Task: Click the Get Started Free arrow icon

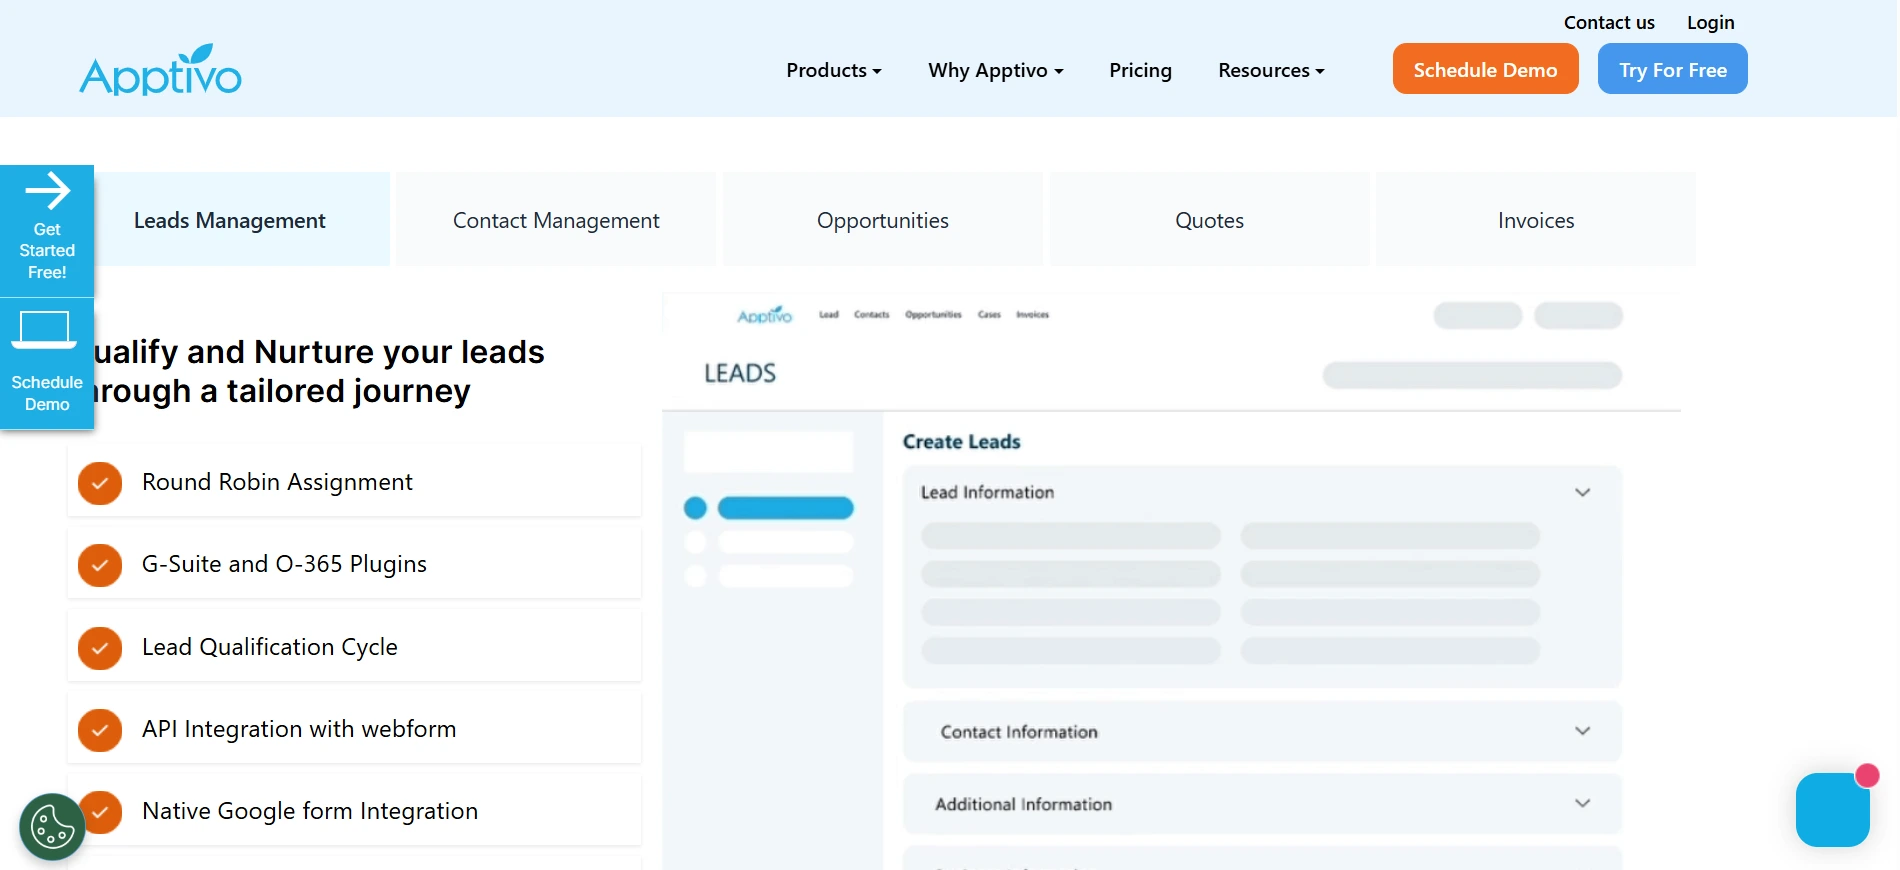Action: 47,190
